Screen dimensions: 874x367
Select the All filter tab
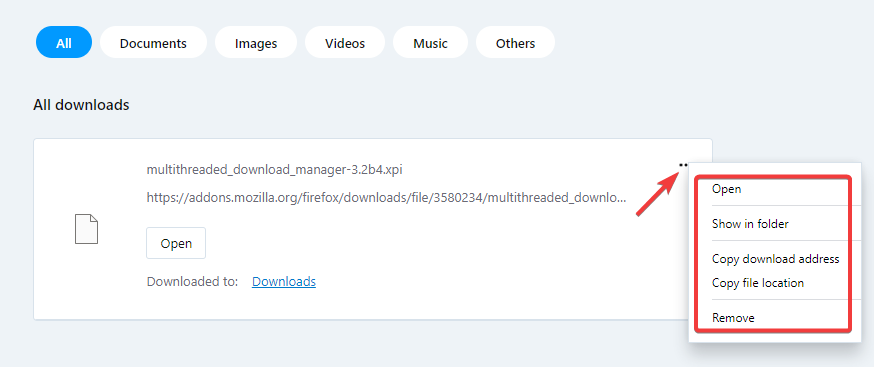pos(64,42)
